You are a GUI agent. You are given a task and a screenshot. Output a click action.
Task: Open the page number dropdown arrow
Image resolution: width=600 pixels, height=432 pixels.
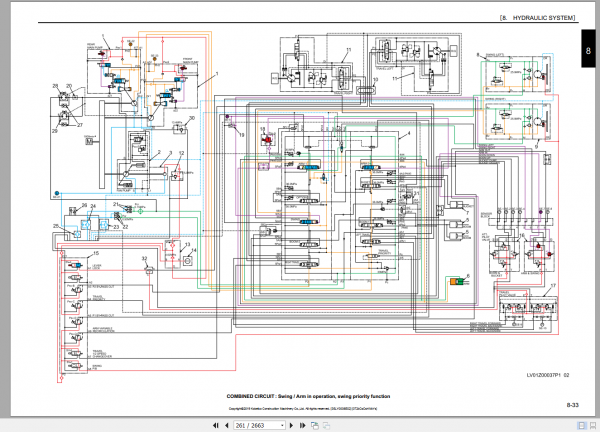(x=282, y=425)
